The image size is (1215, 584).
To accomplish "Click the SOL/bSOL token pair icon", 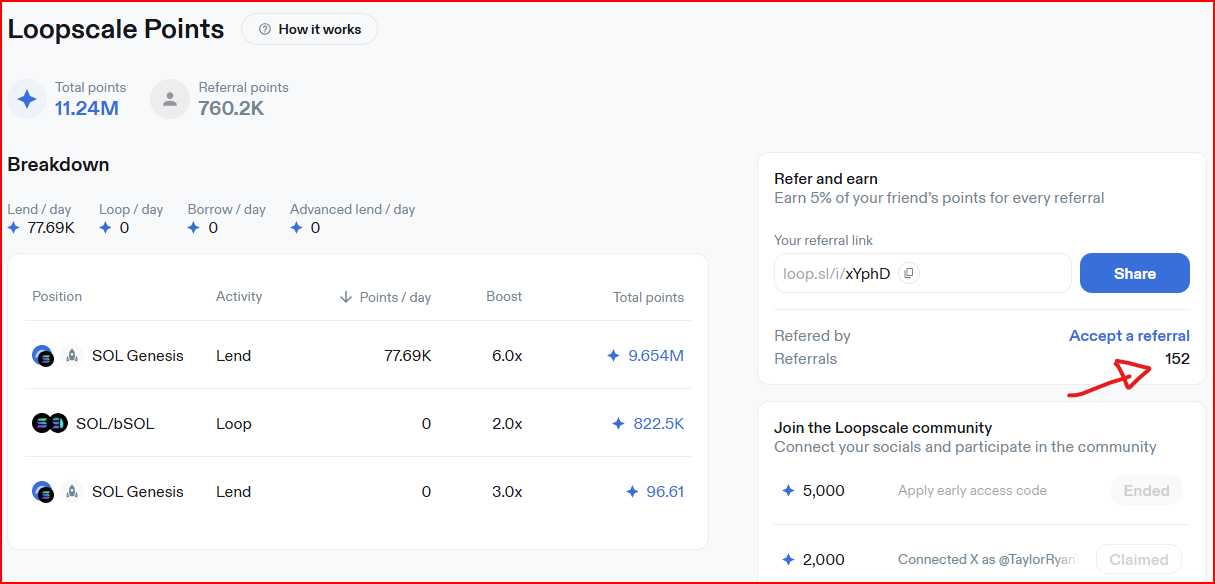I will 49,423.
